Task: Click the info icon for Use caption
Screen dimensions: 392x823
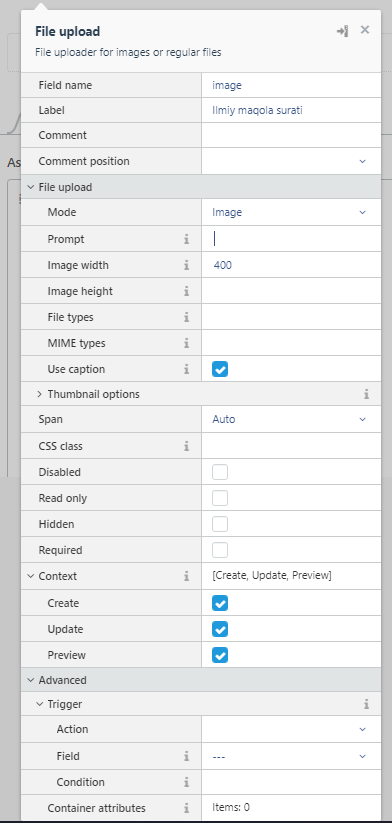Action: point(186,370)
